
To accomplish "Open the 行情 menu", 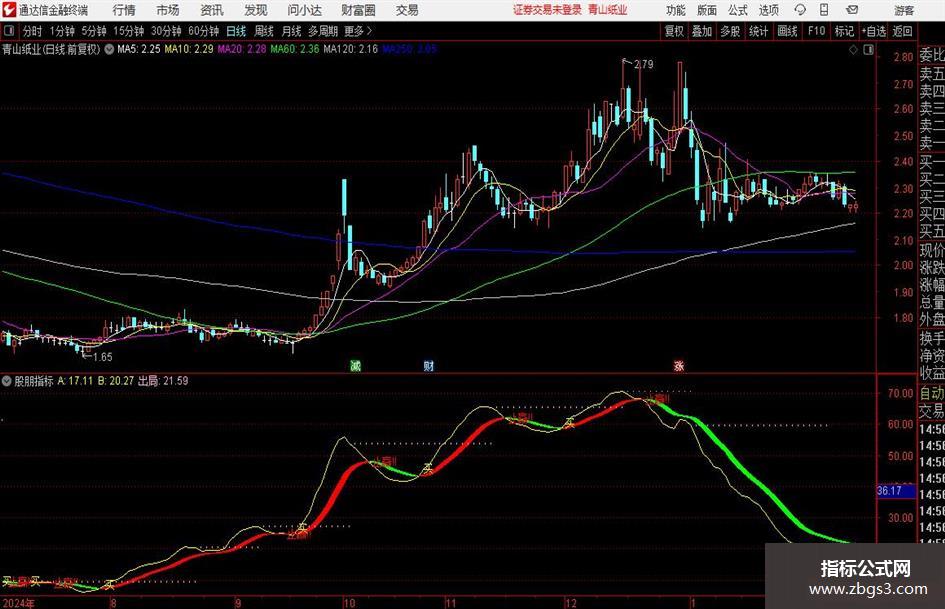I will point(124,10).
